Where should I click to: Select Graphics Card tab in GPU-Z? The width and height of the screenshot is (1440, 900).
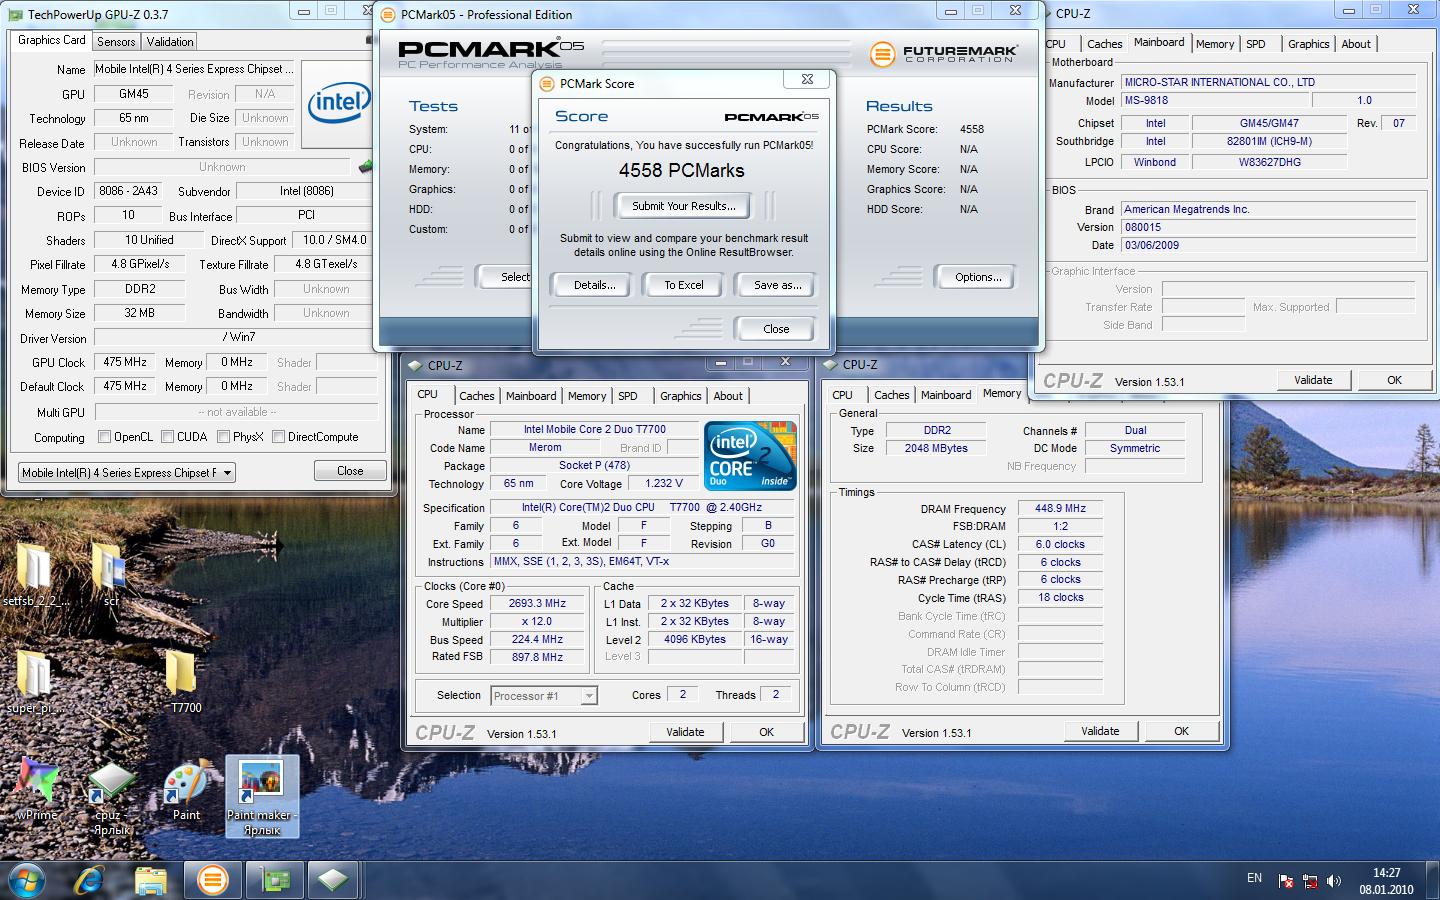[52, 40]
